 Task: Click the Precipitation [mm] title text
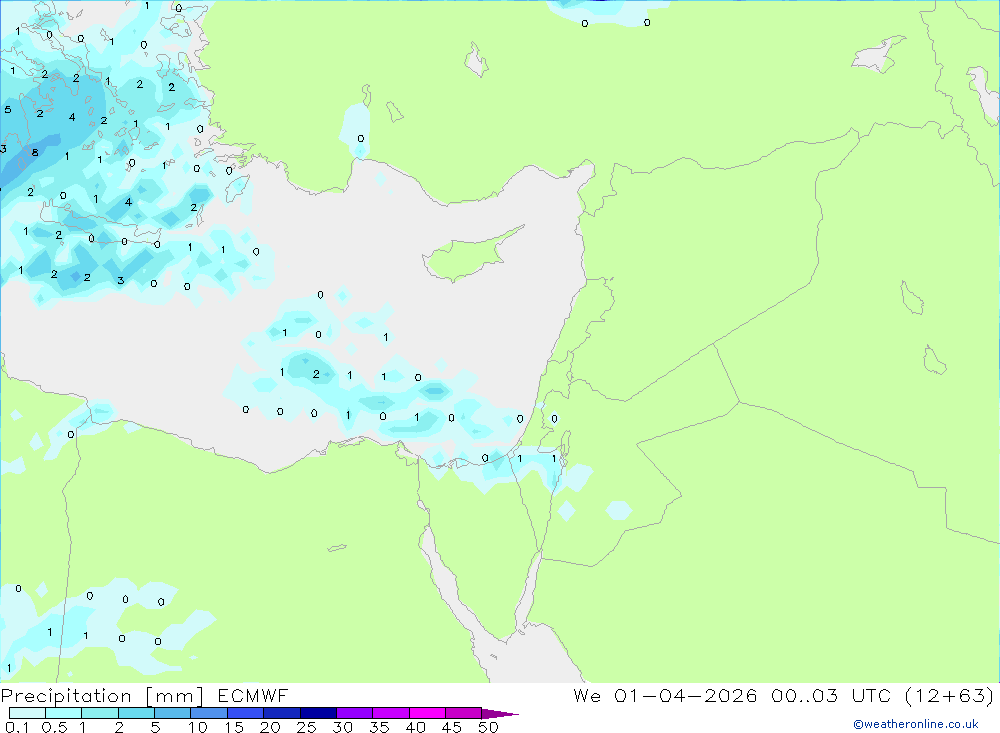point(102,695)
